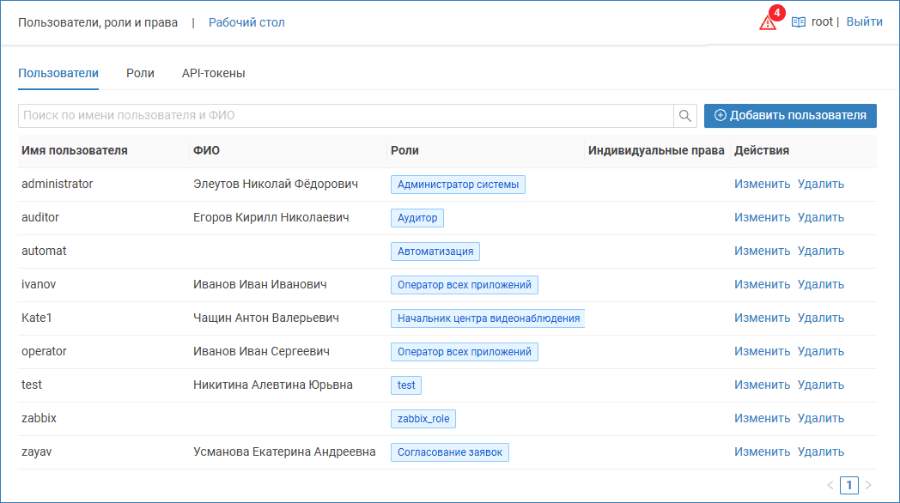This screenshot has height=503, width=900.
Task: Open the Рабочий стол link
Action: click(246, 22)
